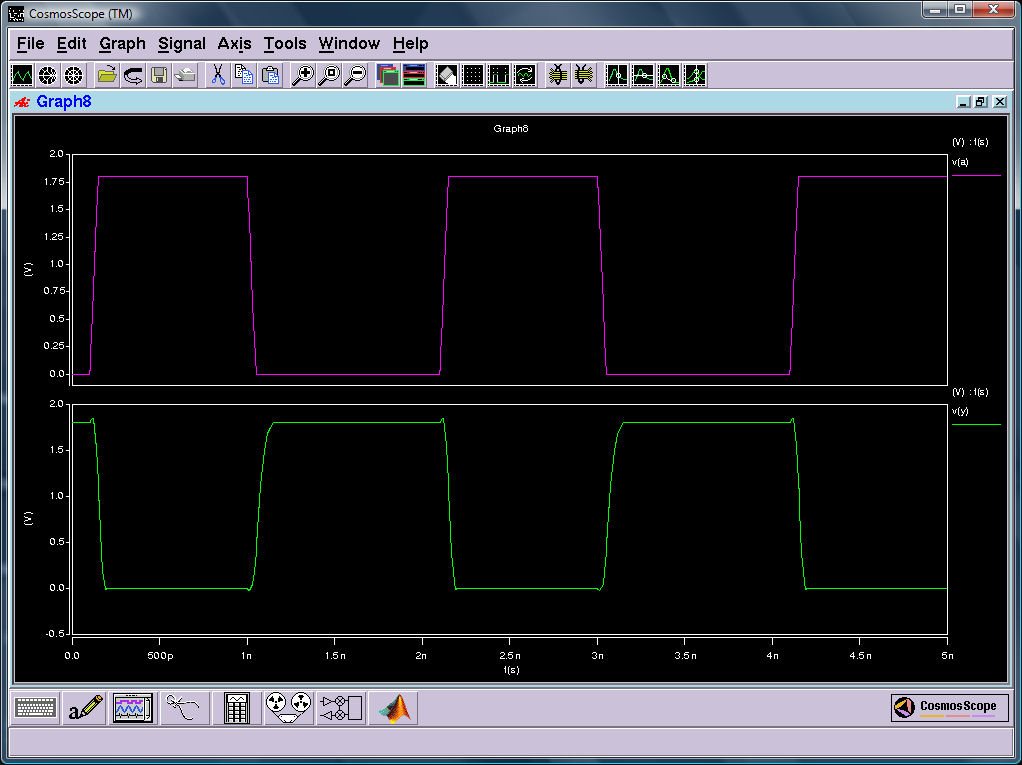Restore the Graph8 inner window
Screen dimensions: 1022x765
(981, 102)
